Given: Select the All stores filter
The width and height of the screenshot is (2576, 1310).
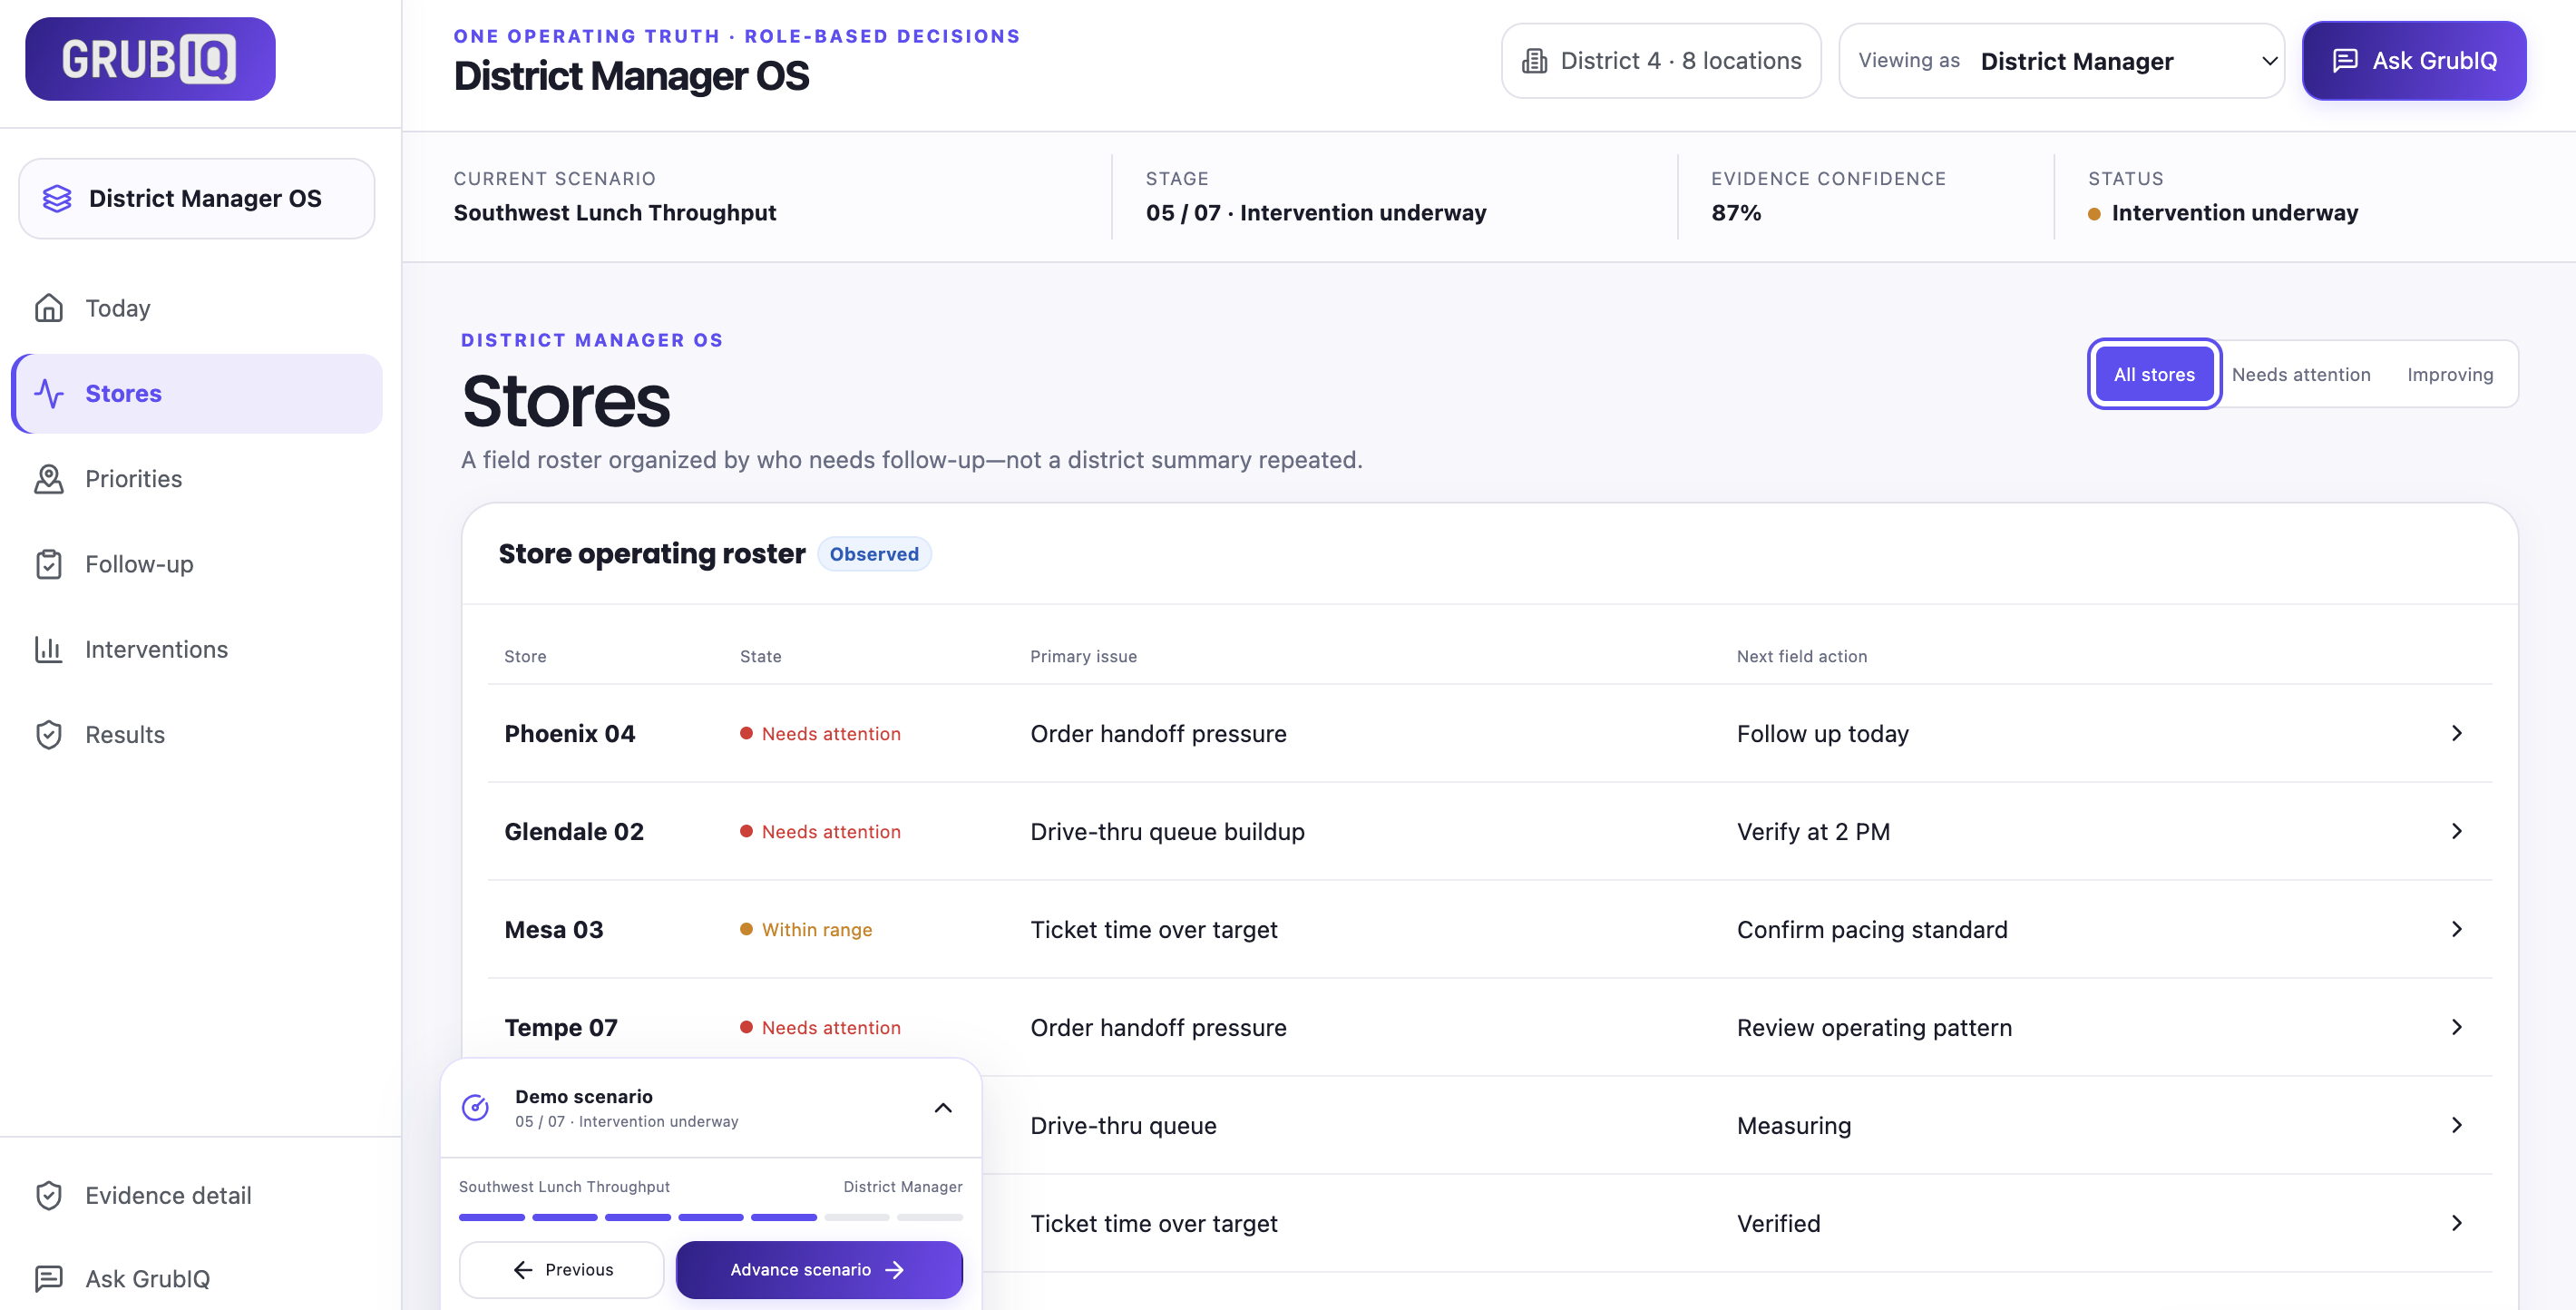Looking at the screenshot, I should [2154, 374].
